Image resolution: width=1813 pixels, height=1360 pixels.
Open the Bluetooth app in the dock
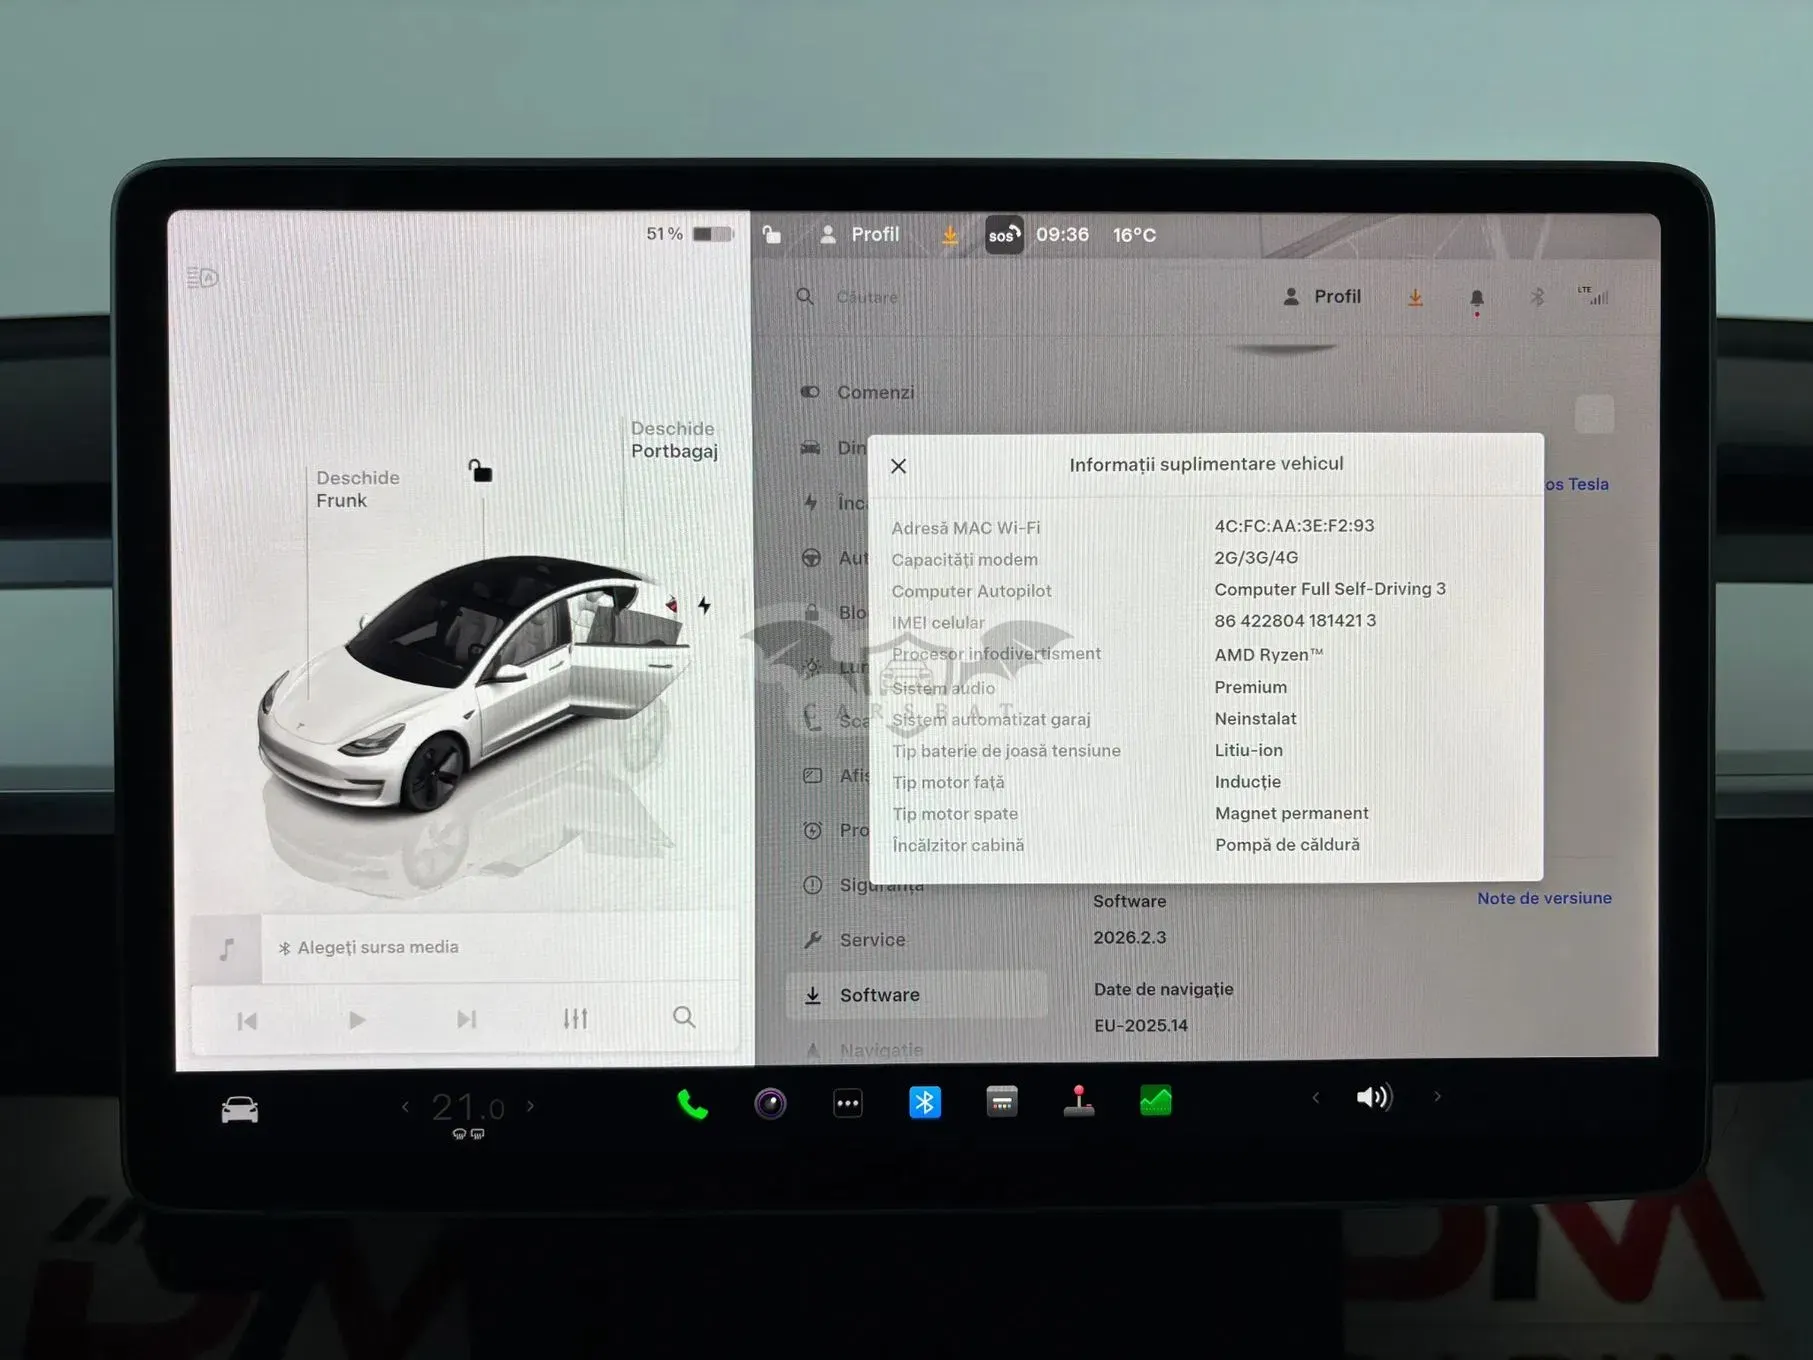(925, 1102)
